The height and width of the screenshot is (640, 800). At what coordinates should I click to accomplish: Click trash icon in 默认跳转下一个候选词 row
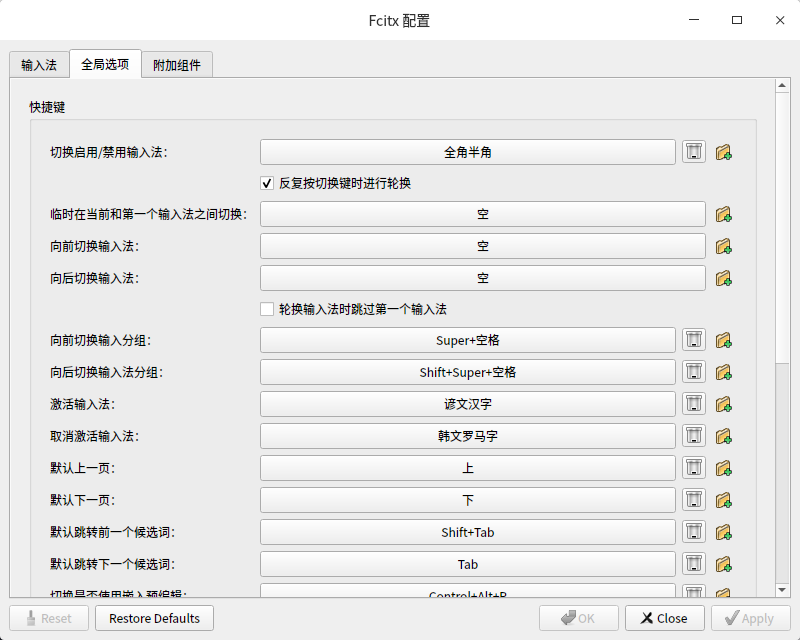(694, 564)
